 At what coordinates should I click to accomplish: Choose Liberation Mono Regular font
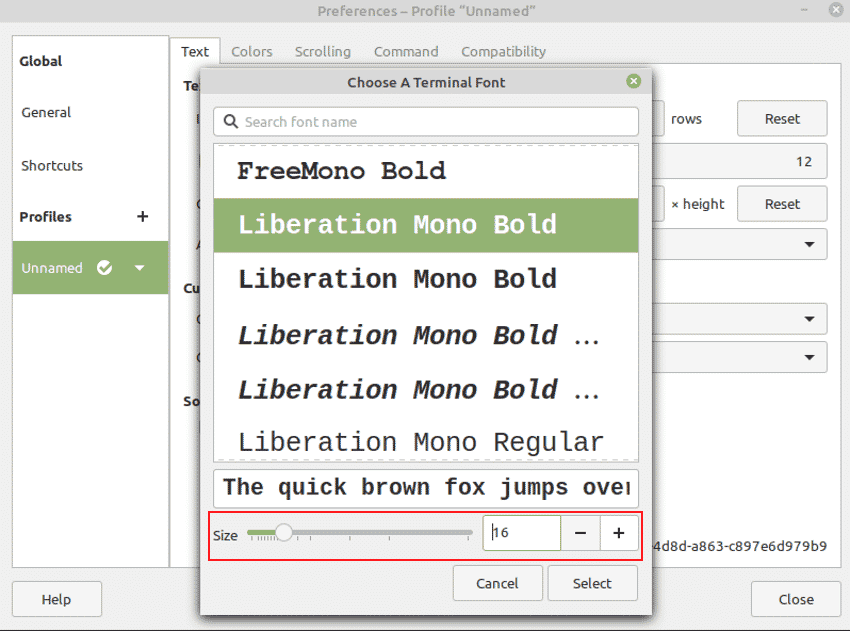click(426, 440)
